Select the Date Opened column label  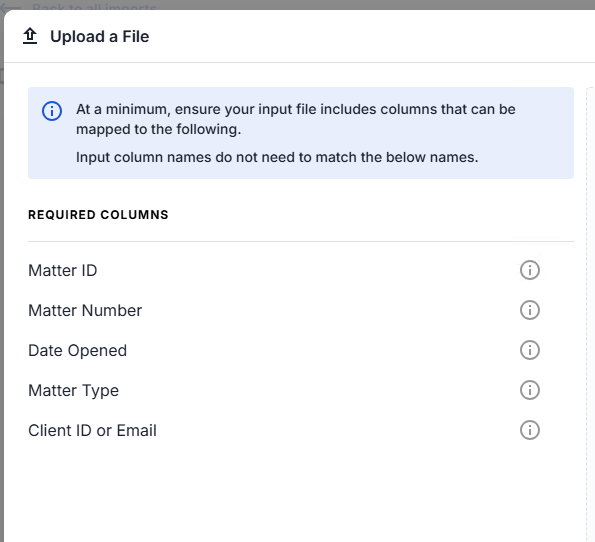pyautogui.click(x=77, y=350)
